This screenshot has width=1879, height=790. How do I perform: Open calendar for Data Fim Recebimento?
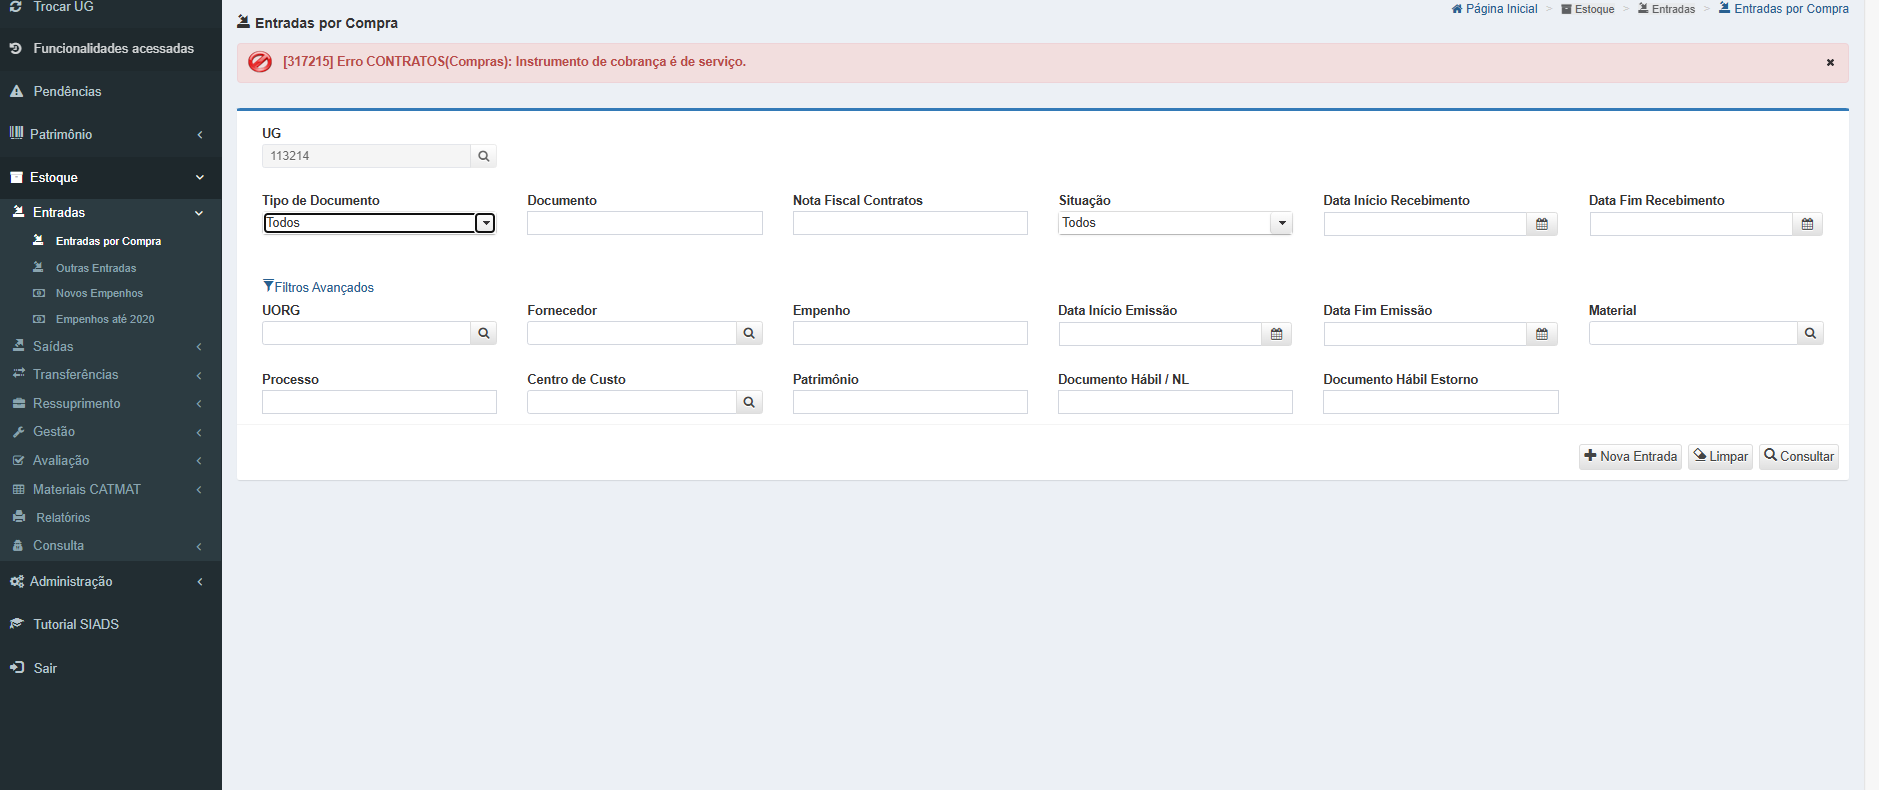[1807, 224]
